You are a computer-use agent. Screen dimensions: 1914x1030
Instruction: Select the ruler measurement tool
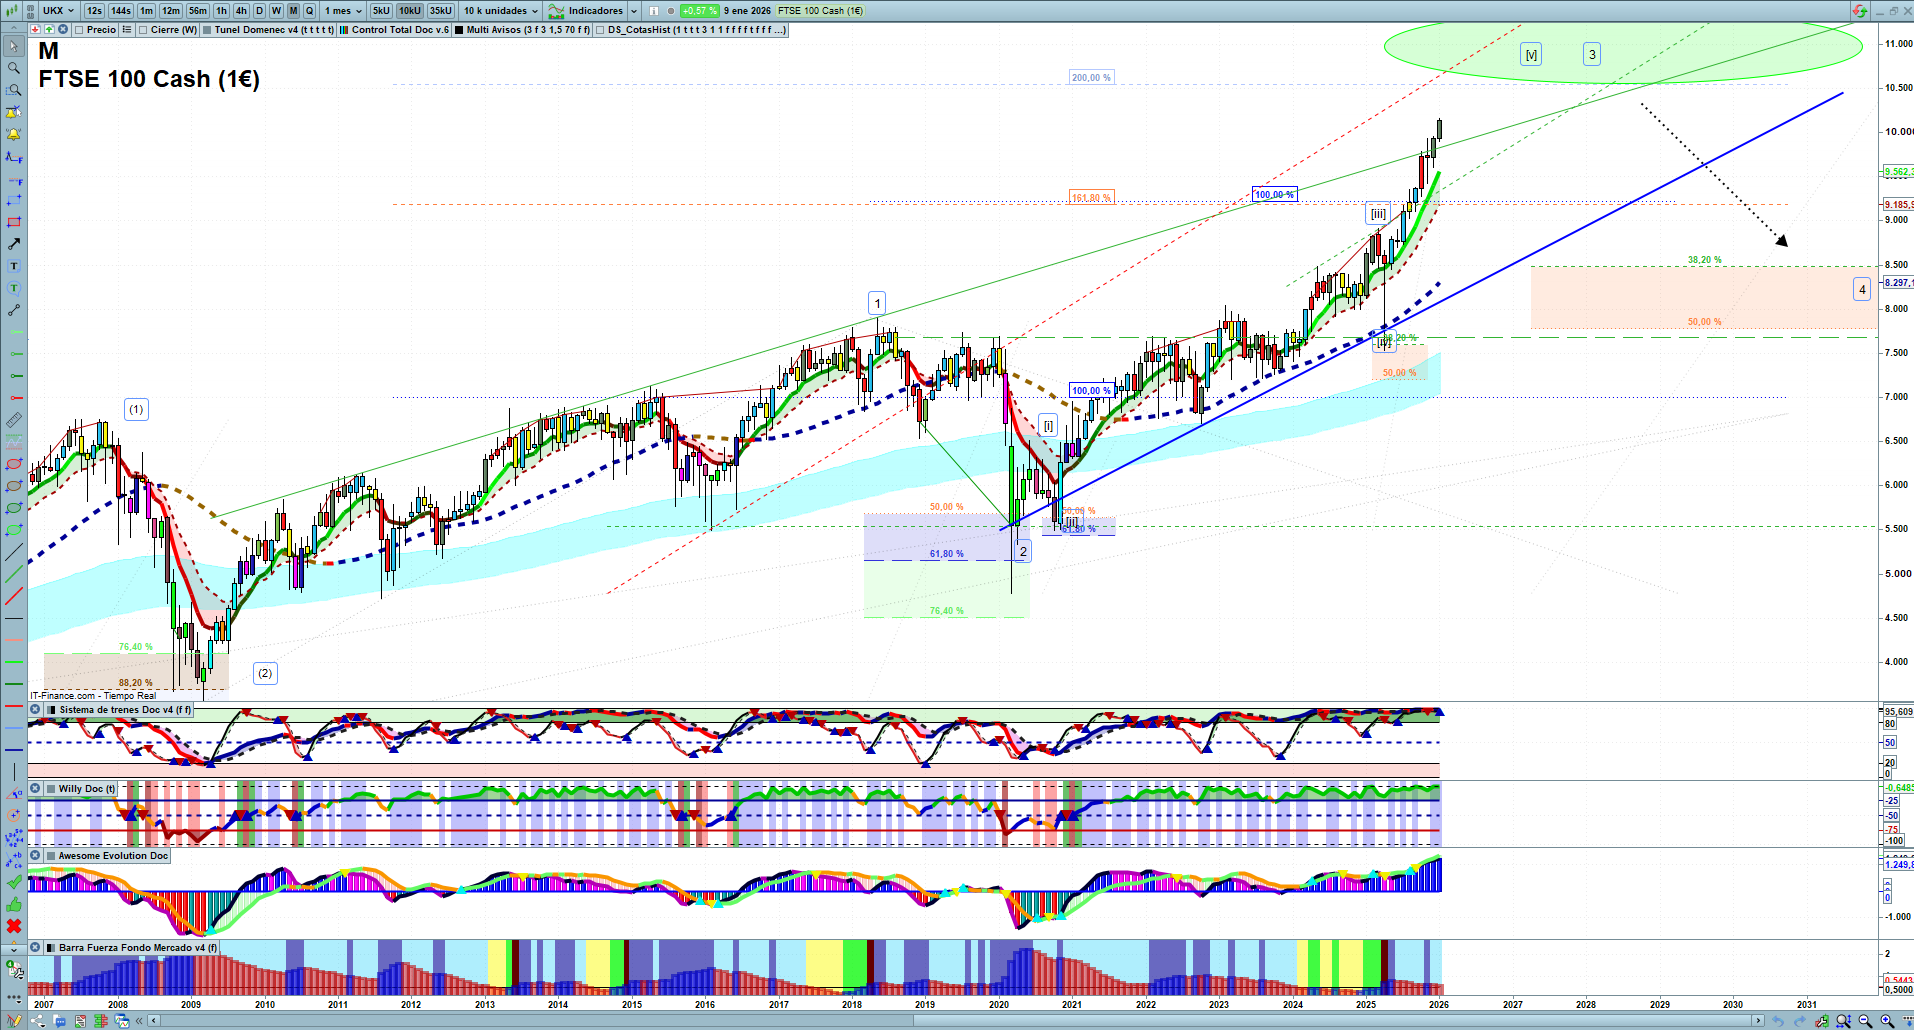[x=14, y=420]
